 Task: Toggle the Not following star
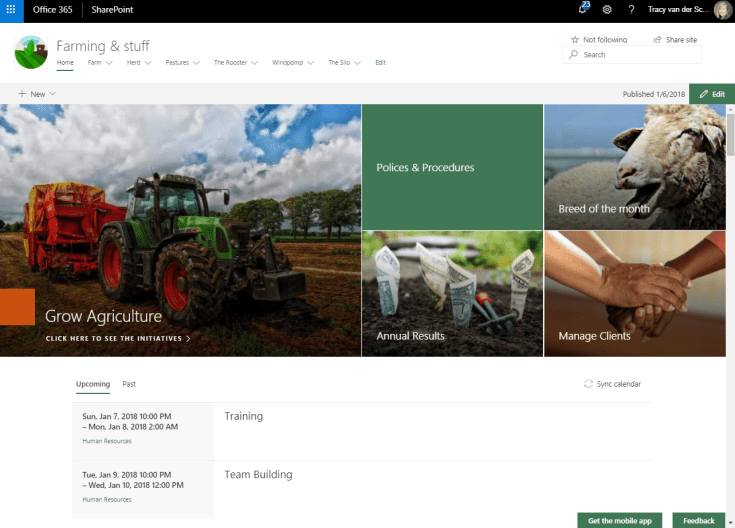[x=574, y=40]
